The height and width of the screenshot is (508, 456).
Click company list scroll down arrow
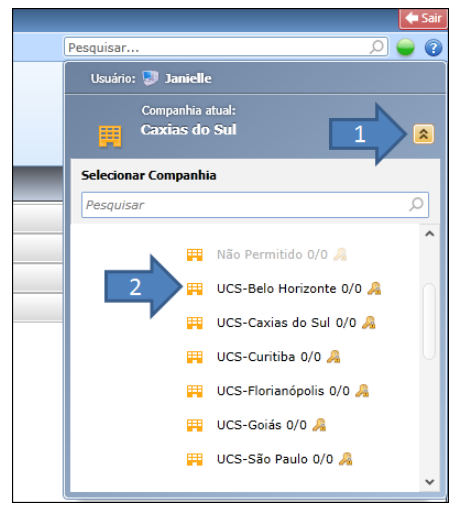click(430, 482)
